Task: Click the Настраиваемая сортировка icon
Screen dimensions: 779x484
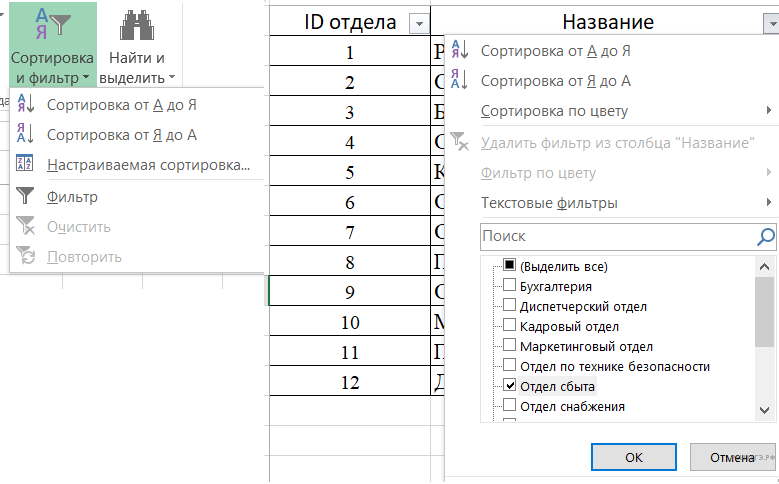Action: [x=26, y=165]
